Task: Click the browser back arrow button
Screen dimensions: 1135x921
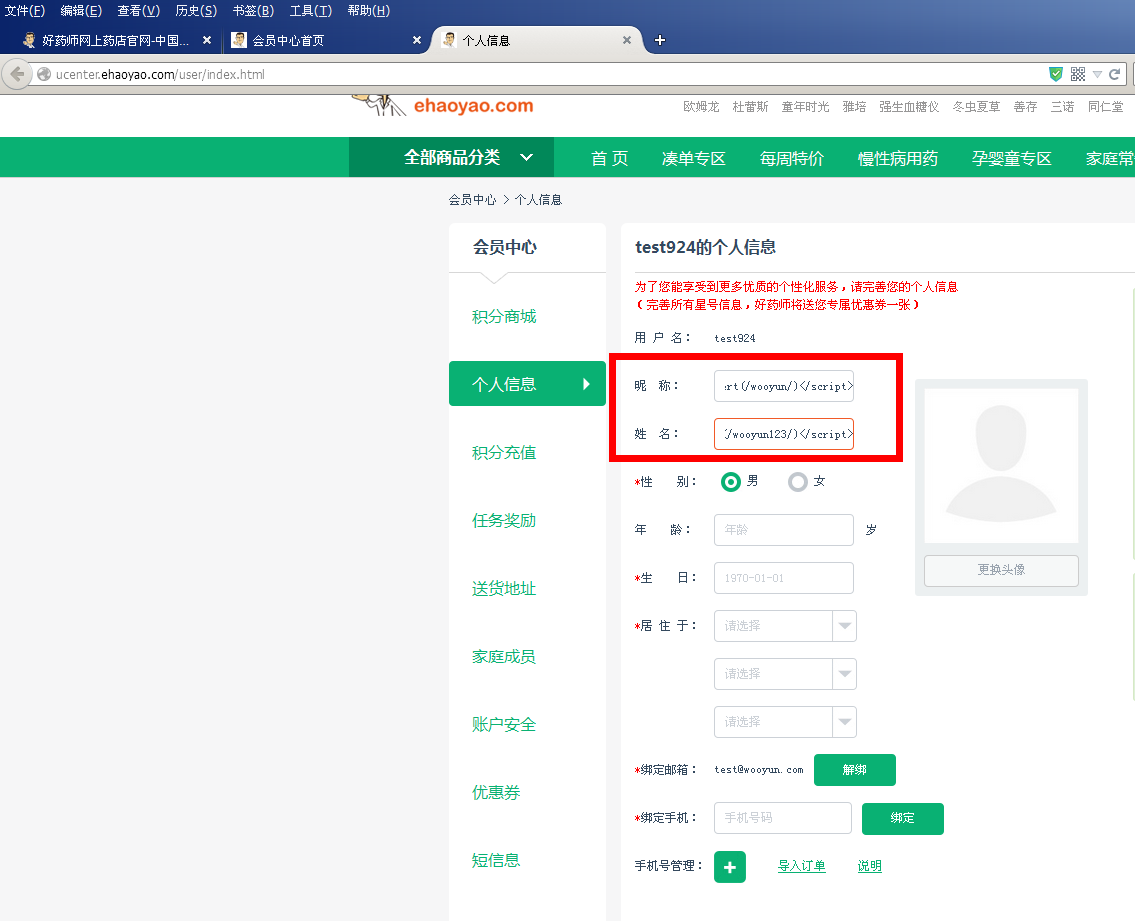Action: coord(16,75)
